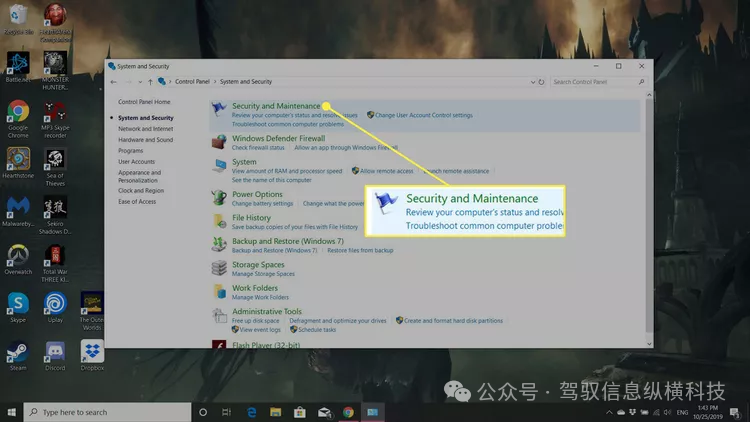Click Type here to search box

[107, 412]
